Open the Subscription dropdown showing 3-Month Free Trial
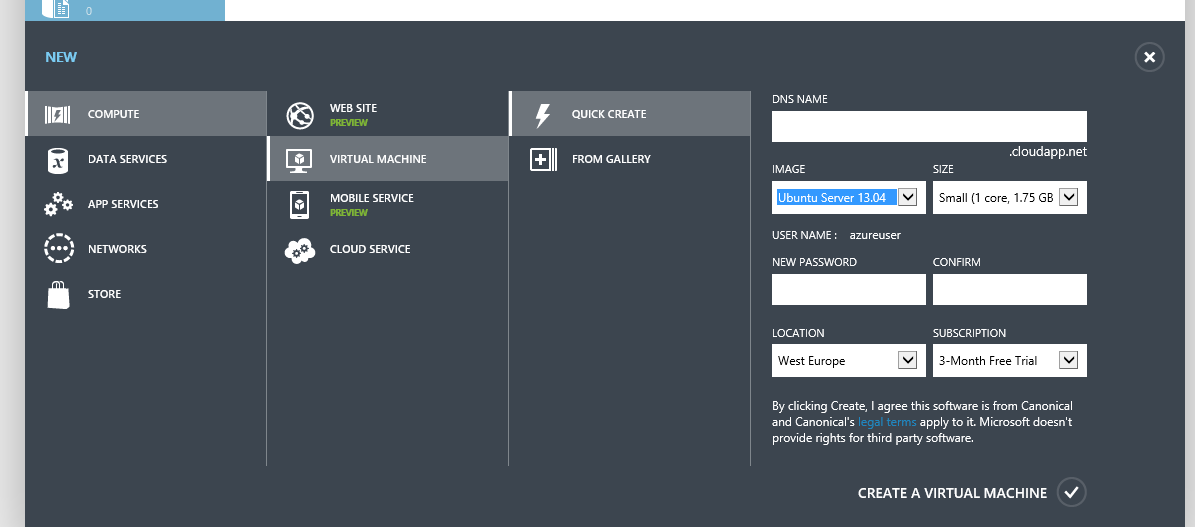 [x=1009, y=360]
